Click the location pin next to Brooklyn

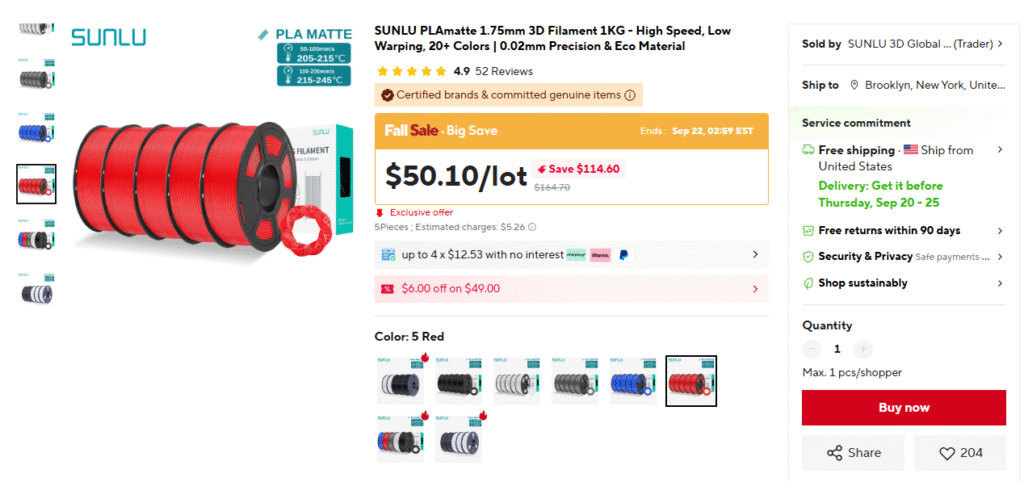click(855, 85)
